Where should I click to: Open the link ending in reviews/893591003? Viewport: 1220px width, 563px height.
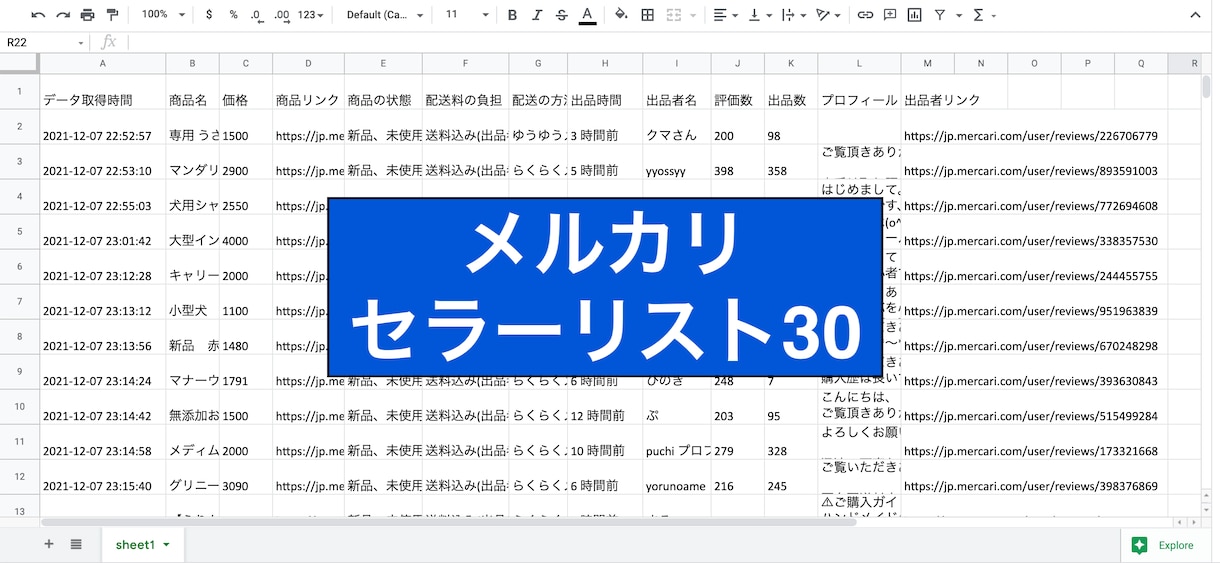[1031, 171]
